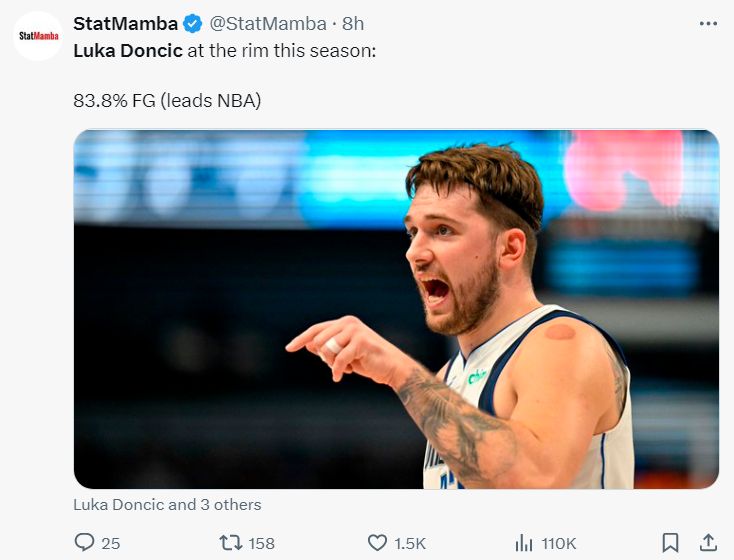The image size is (734, 560).
Task: Click the 1.5K likes count
Action: click(410, 543)
